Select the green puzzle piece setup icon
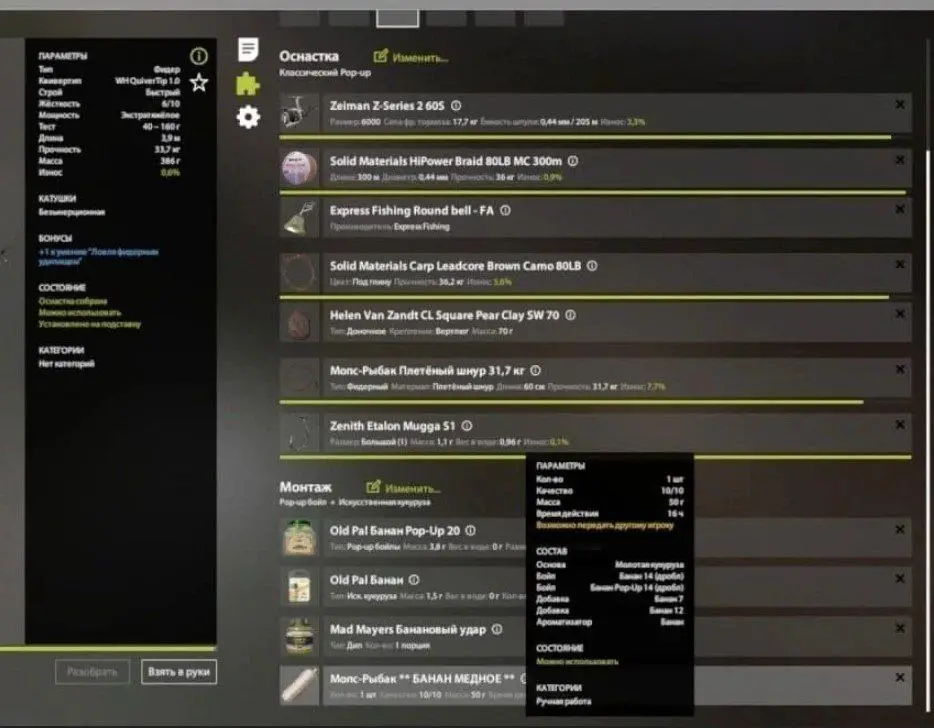The width and height of the screenshot is (934, 728). pos(247,84)
